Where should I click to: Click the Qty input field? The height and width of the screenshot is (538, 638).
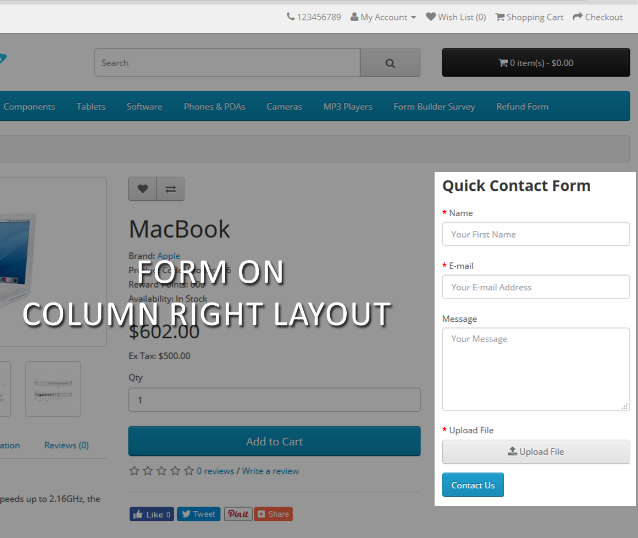tap(274, 400)
